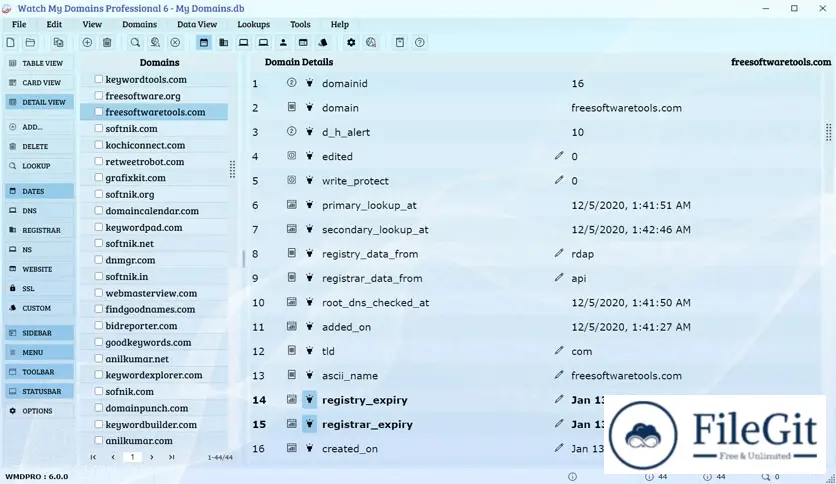Click the info icon in status bar

[572, 477]
